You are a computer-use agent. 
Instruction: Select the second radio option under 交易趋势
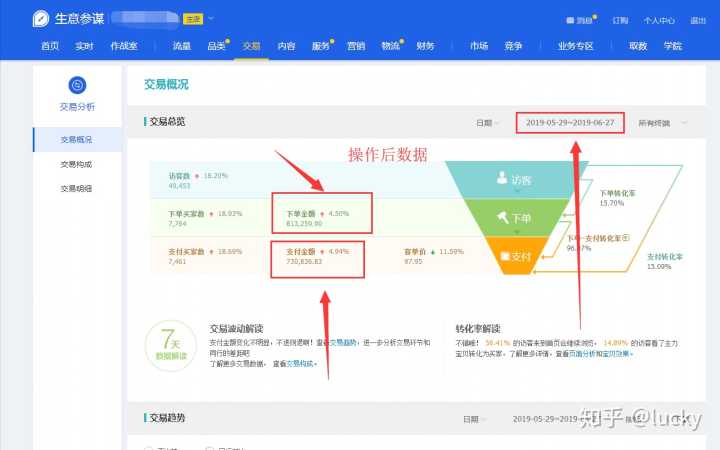(x=210, y=448)
